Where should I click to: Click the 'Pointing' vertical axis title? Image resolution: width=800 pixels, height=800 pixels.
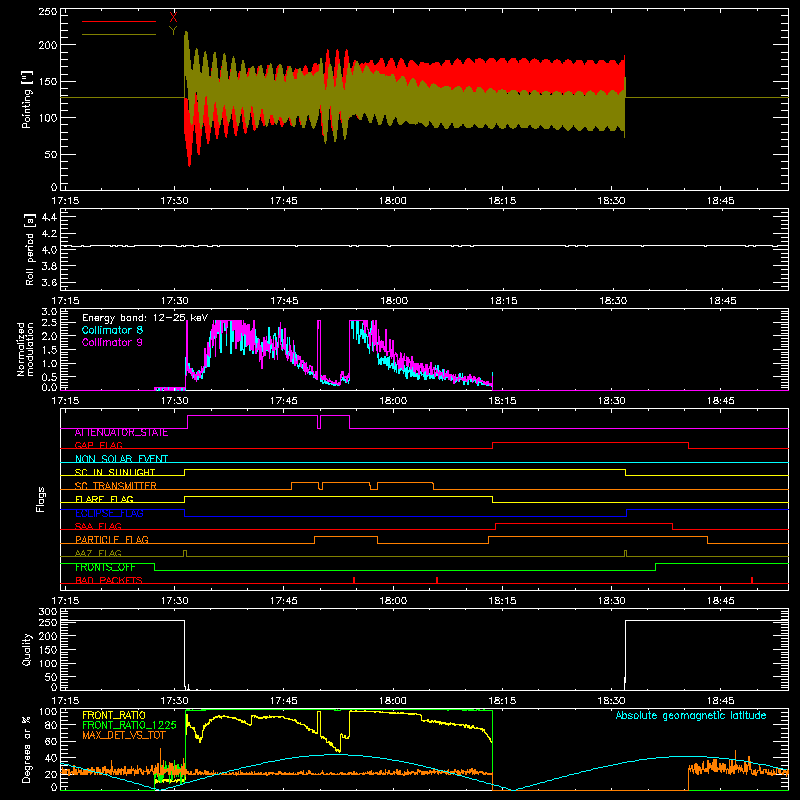point(27,100)
